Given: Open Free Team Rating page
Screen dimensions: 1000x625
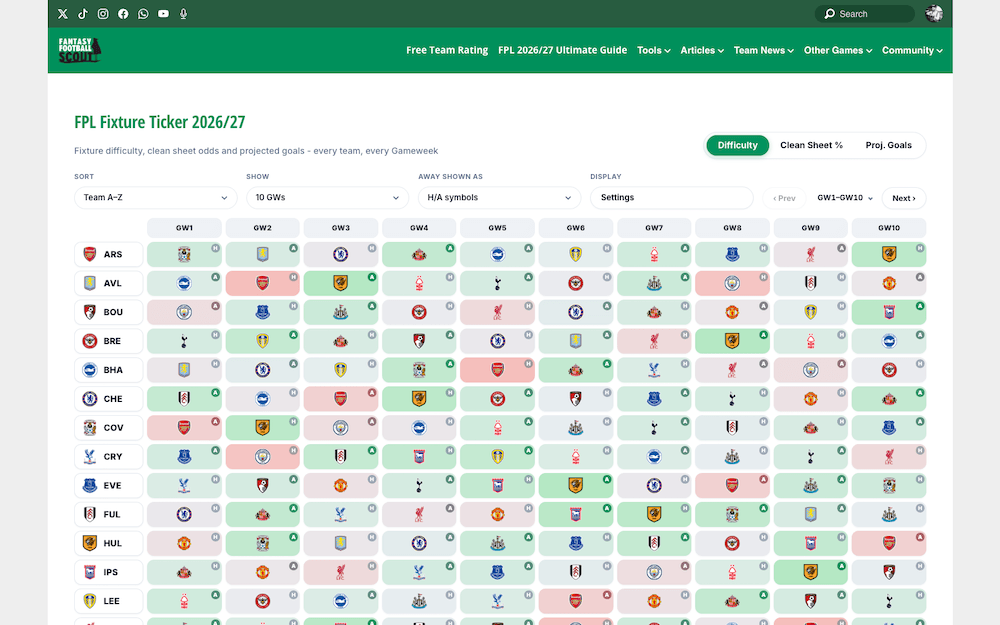Looking at the screenshot, I should pyautogui.click(x=447, y=50).
